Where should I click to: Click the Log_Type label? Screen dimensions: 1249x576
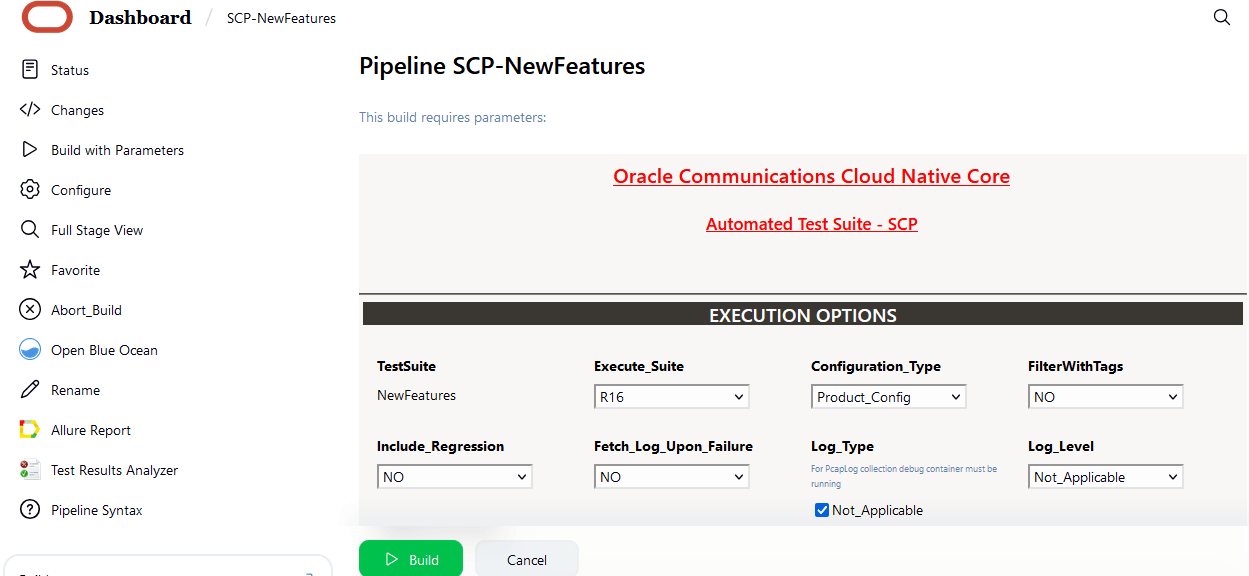(x=842, y=446)
